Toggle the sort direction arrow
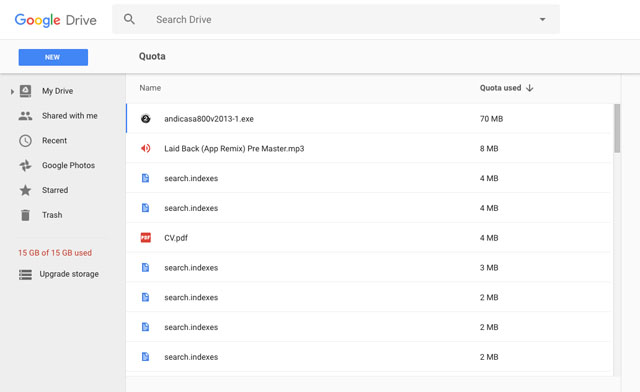The width and height of the screenshot is (640, 392). (530, 88)
